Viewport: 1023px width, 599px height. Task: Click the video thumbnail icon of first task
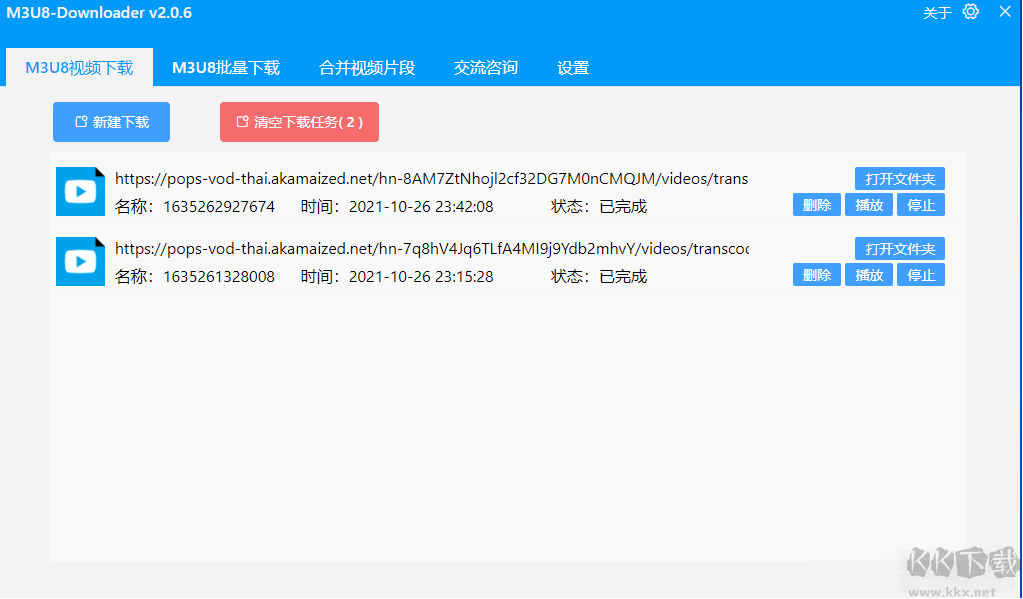(80, 190)
